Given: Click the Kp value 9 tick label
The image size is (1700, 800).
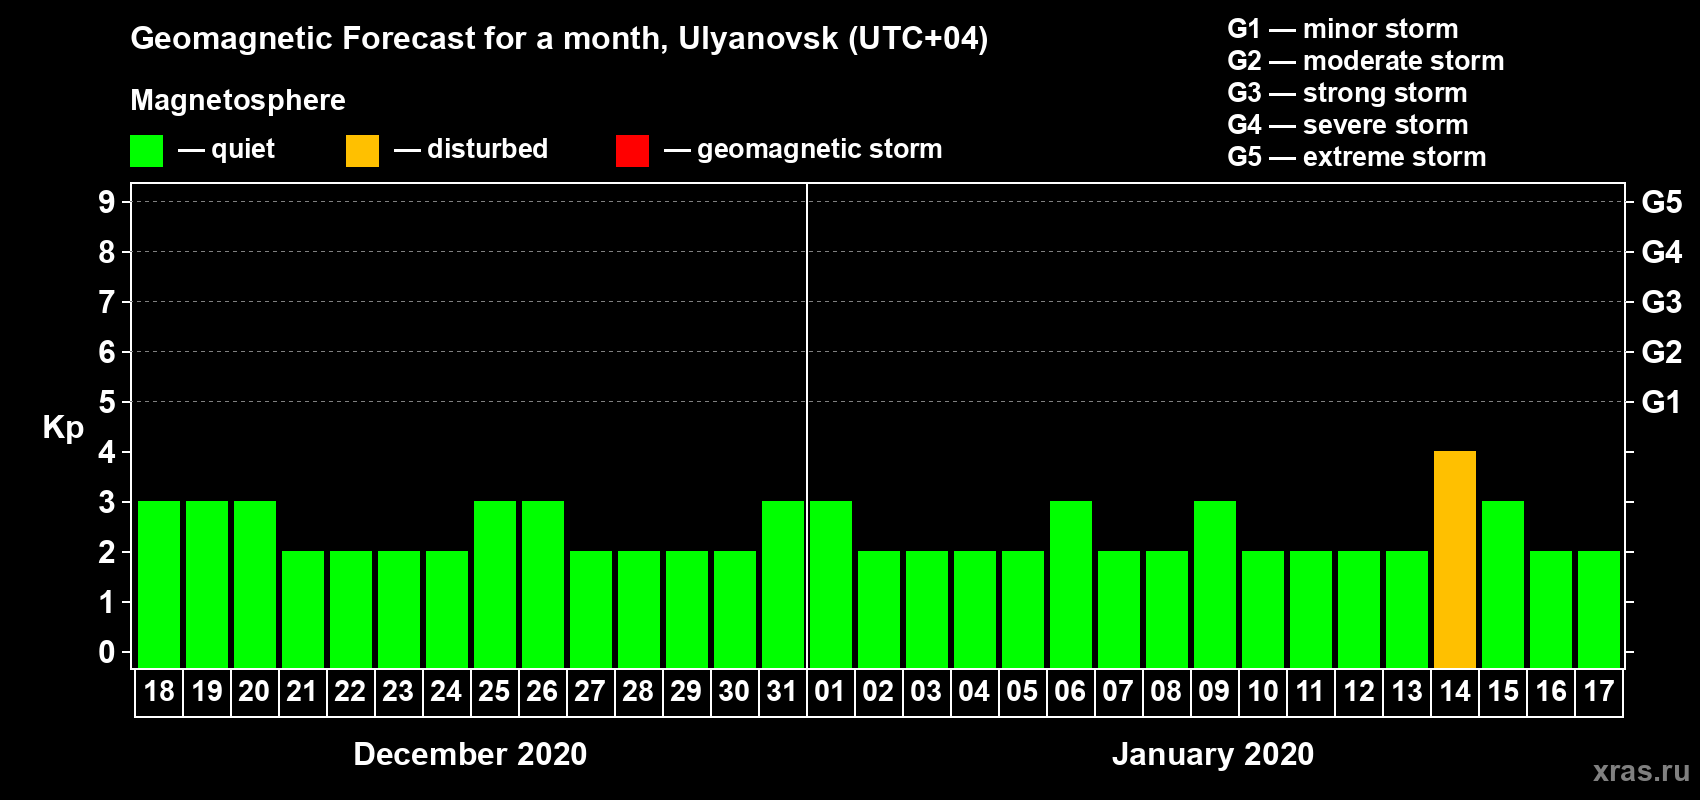Looking at the screenshot, I should [x=107, y=202].
